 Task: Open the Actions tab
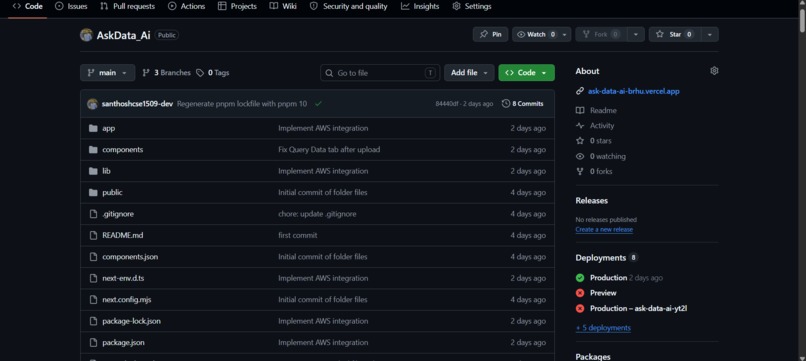point(187,6)
